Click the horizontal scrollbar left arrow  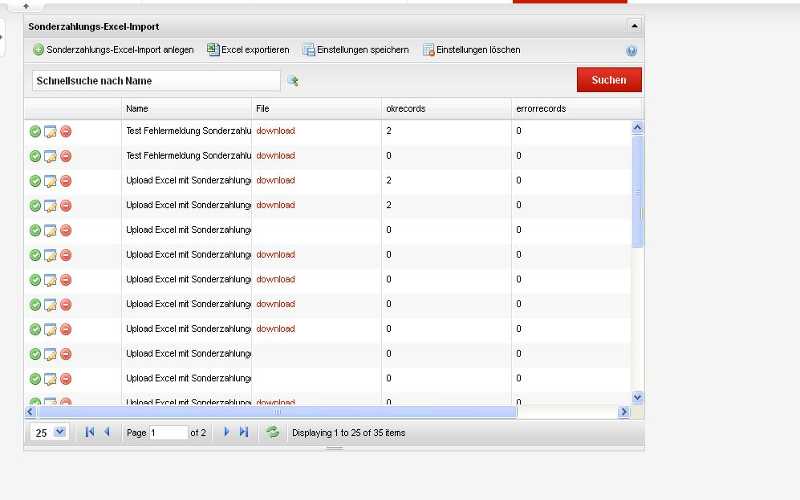click(30, 412)
